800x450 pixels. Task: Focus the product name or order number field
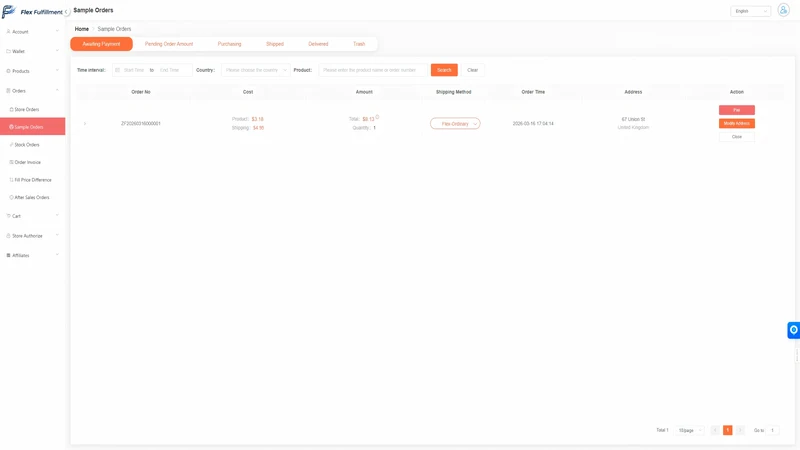click(x=373, y=70)
